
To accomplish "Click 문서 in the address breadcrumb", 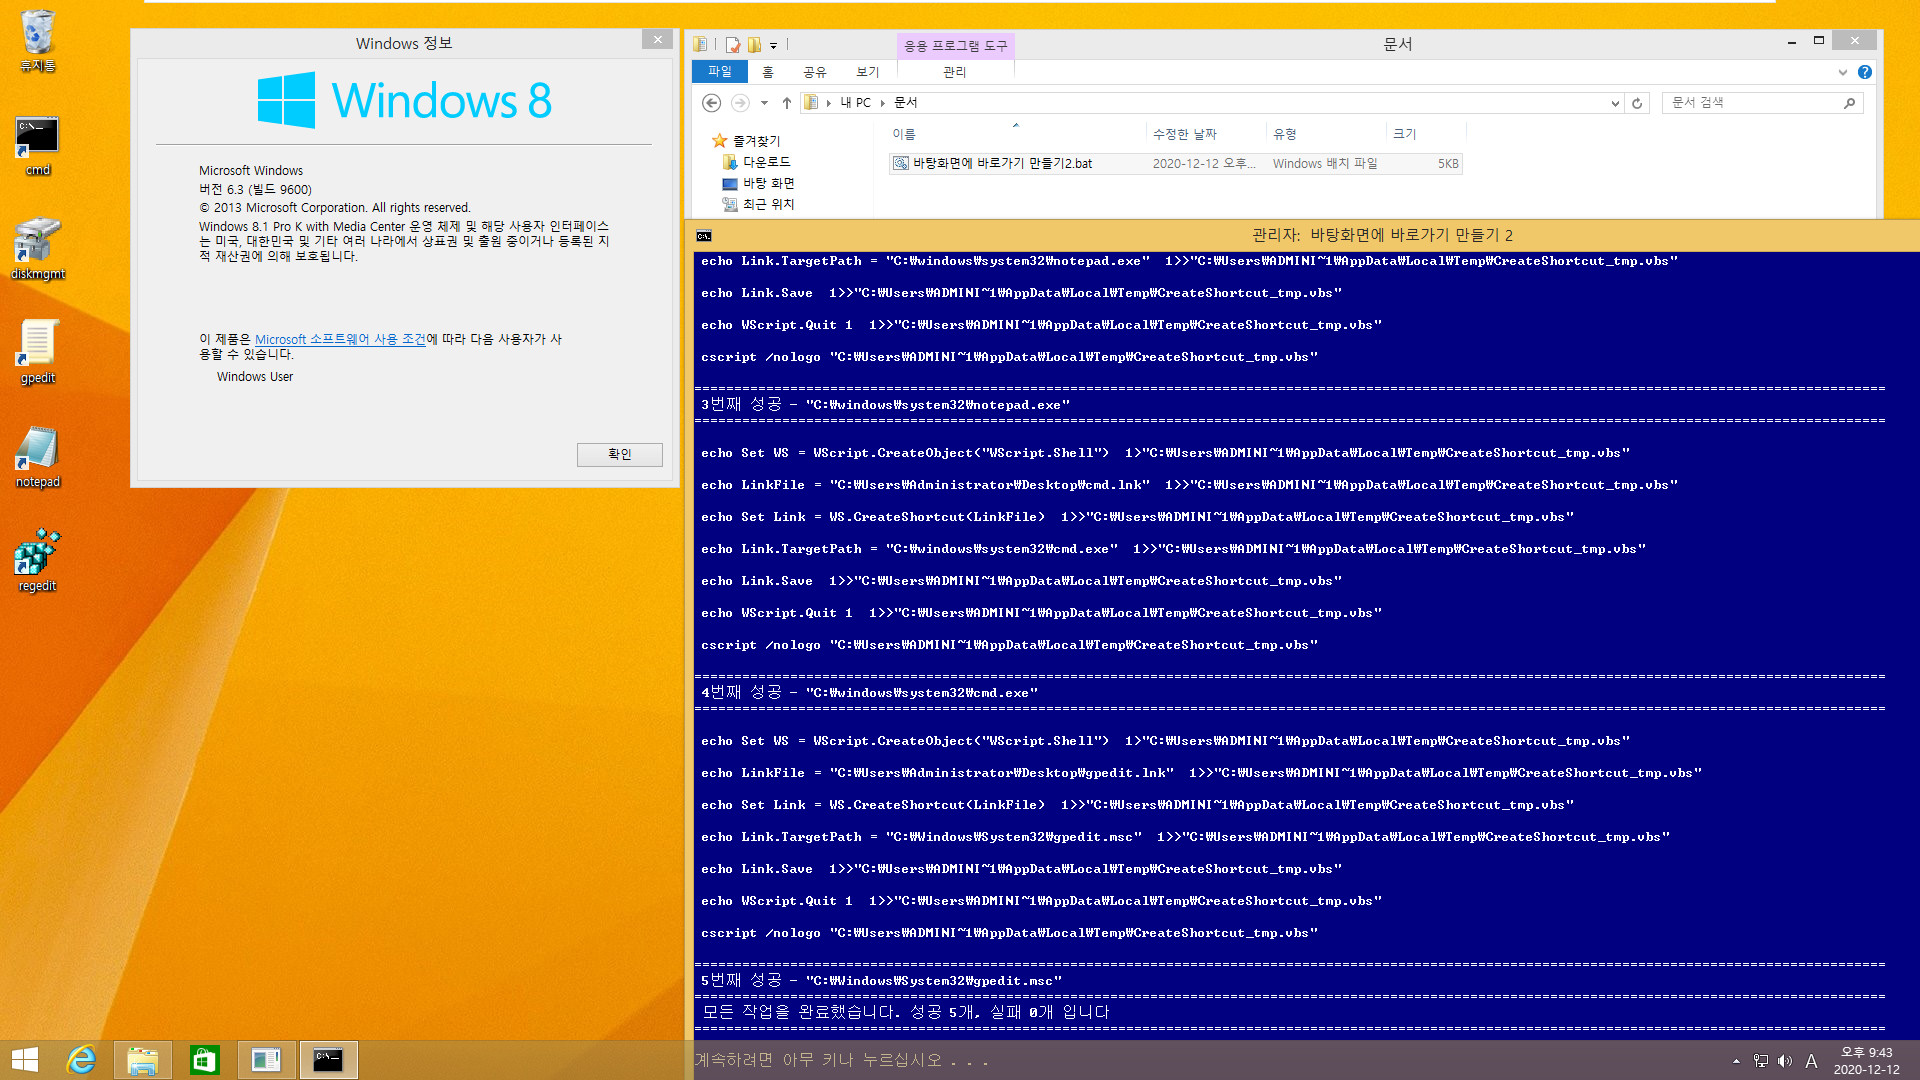I will 906,103.
